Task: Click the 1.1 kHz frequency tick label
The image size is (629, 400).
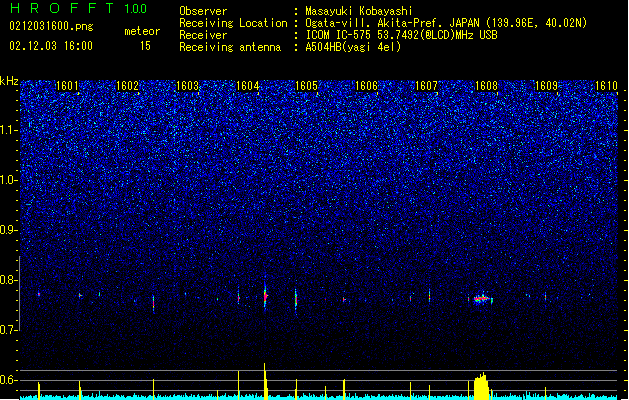Action: coord(9,130)
